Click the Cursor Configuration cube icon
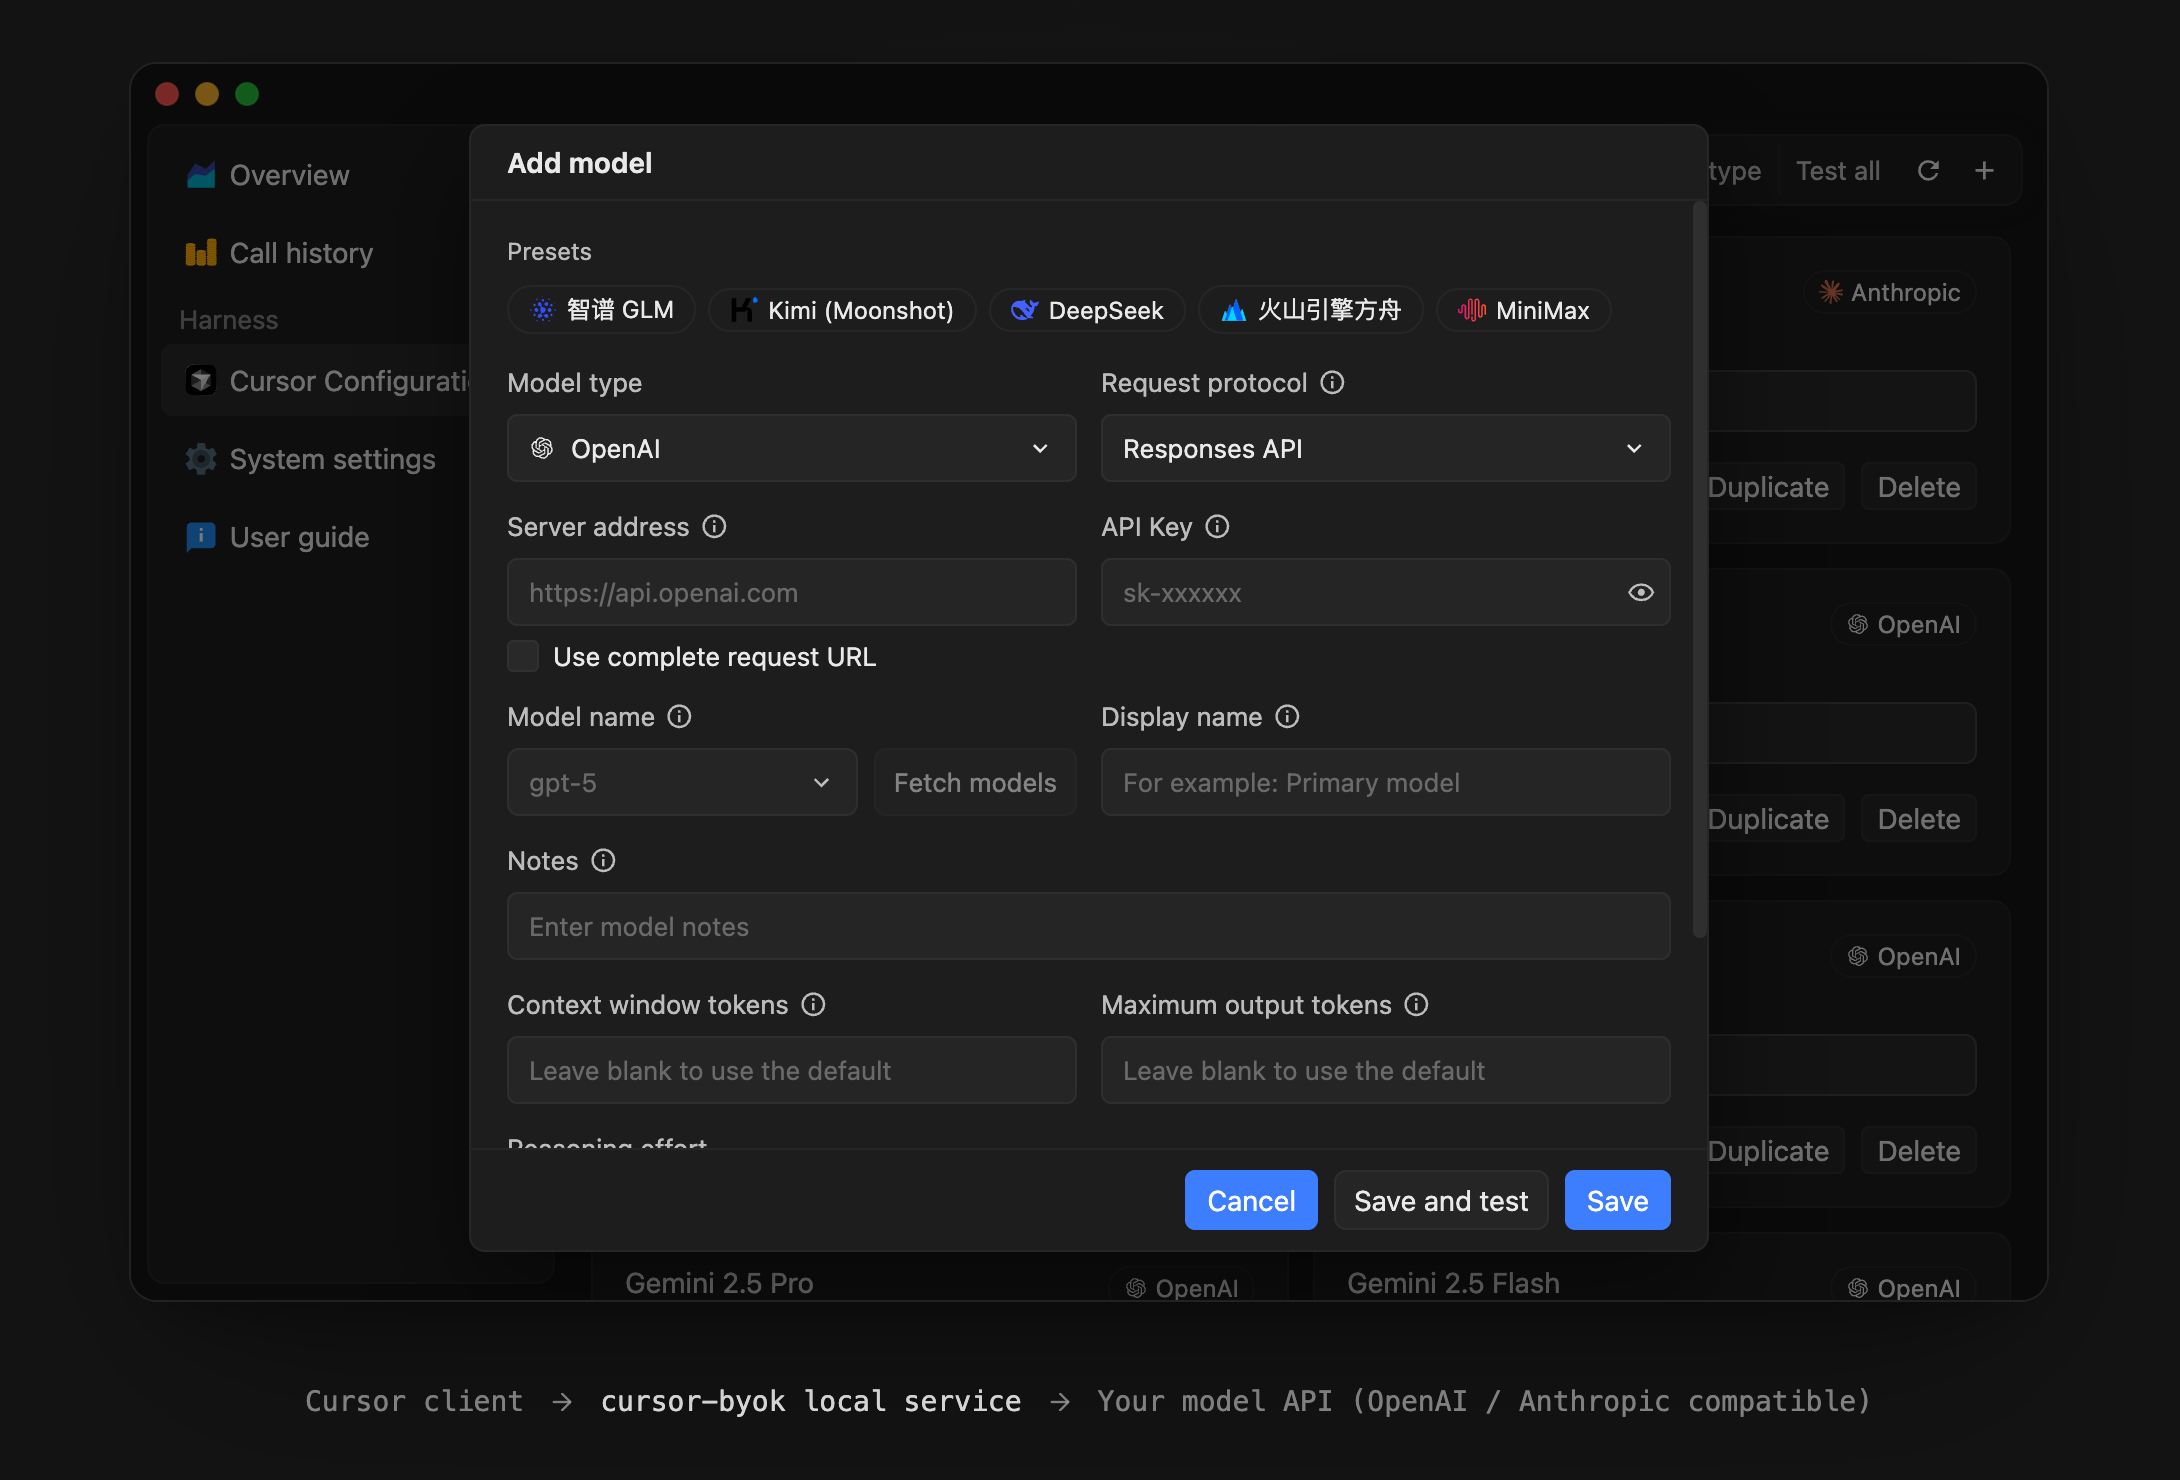The height and width of the screenshot is (1480, 2180). [x=201, y=381]
